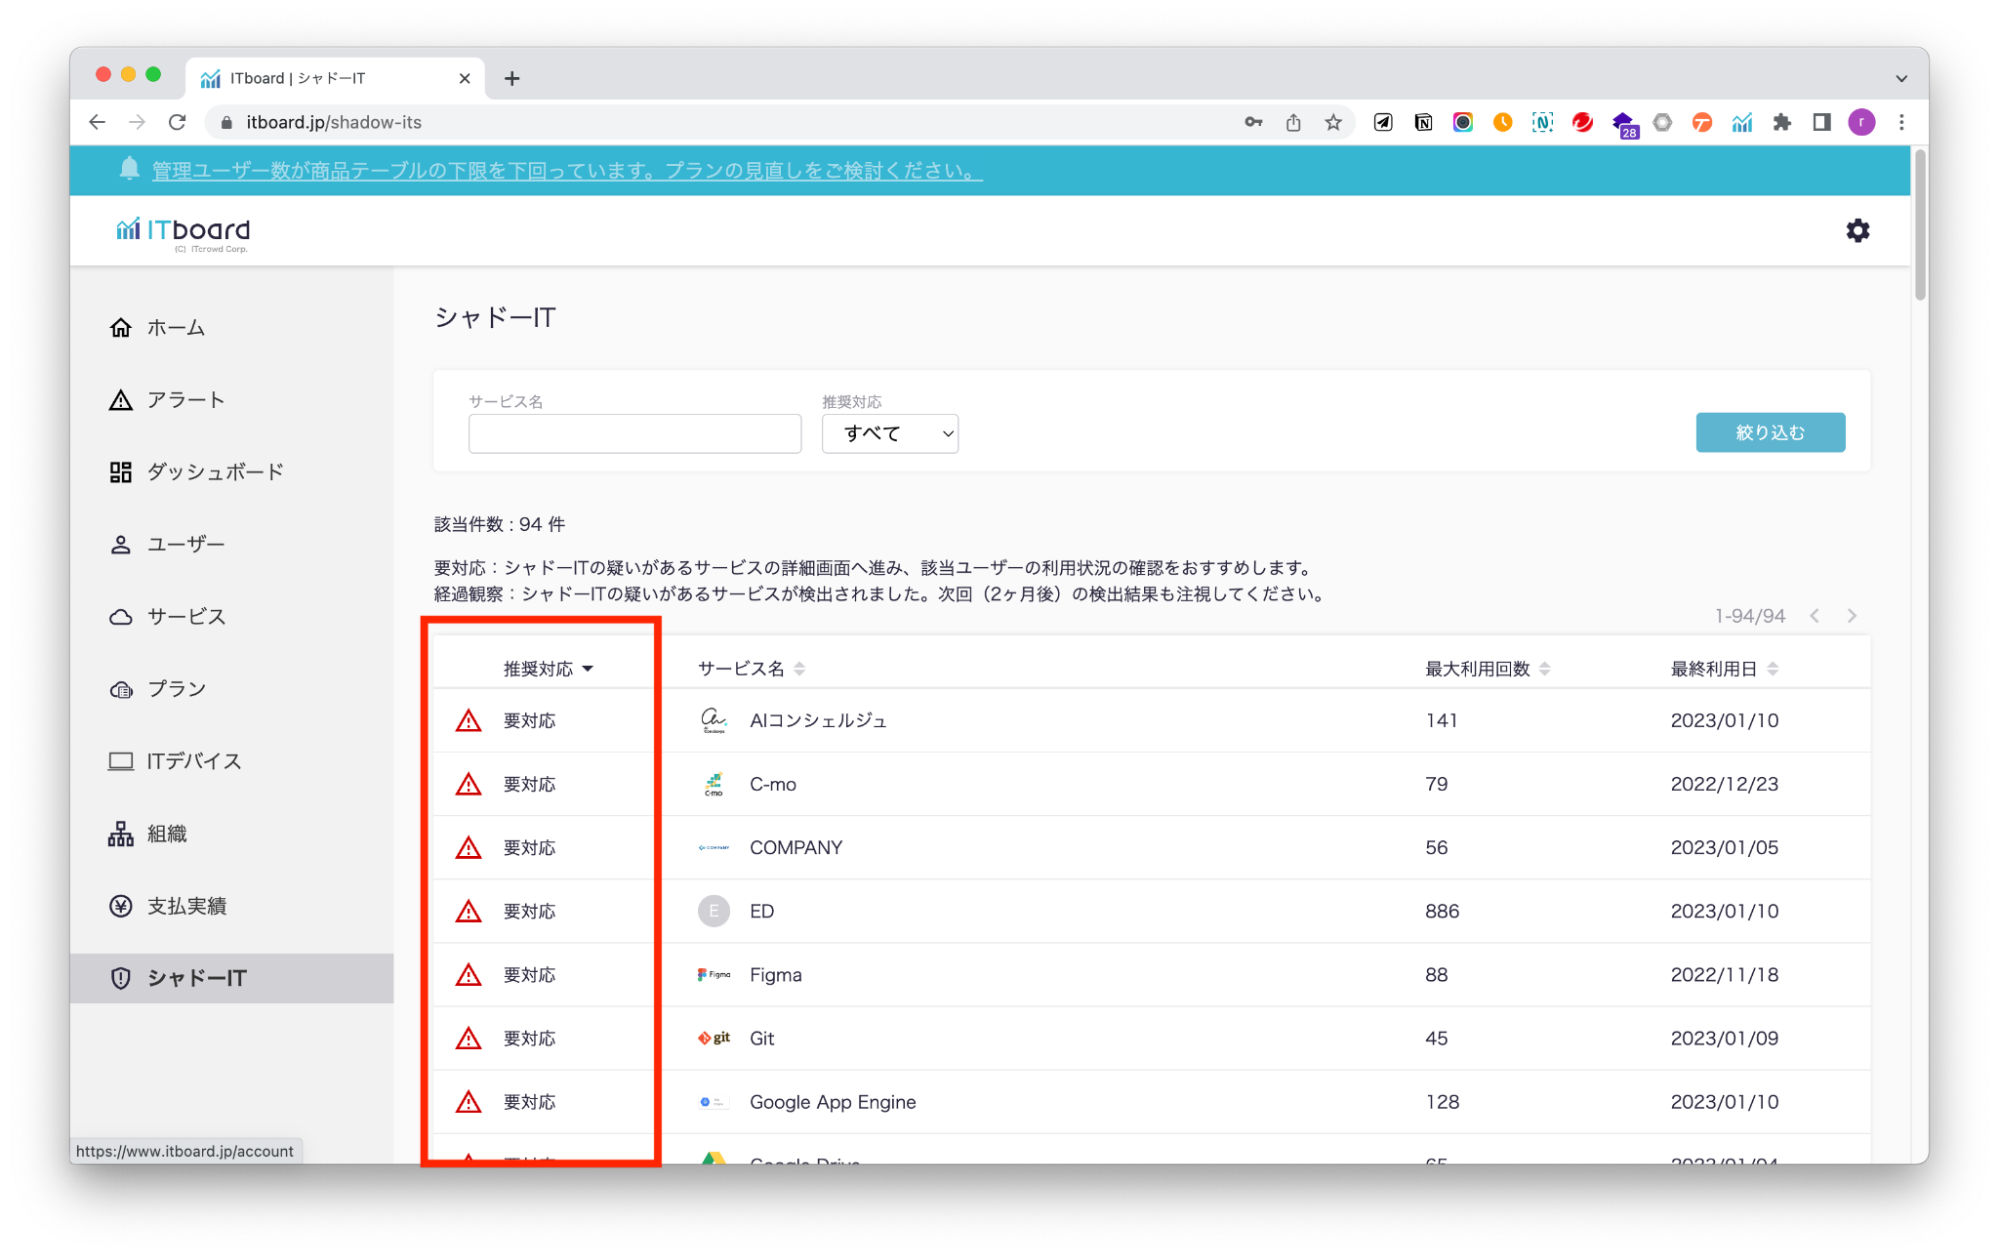Reload the page with refresh icon

point(177,122)
